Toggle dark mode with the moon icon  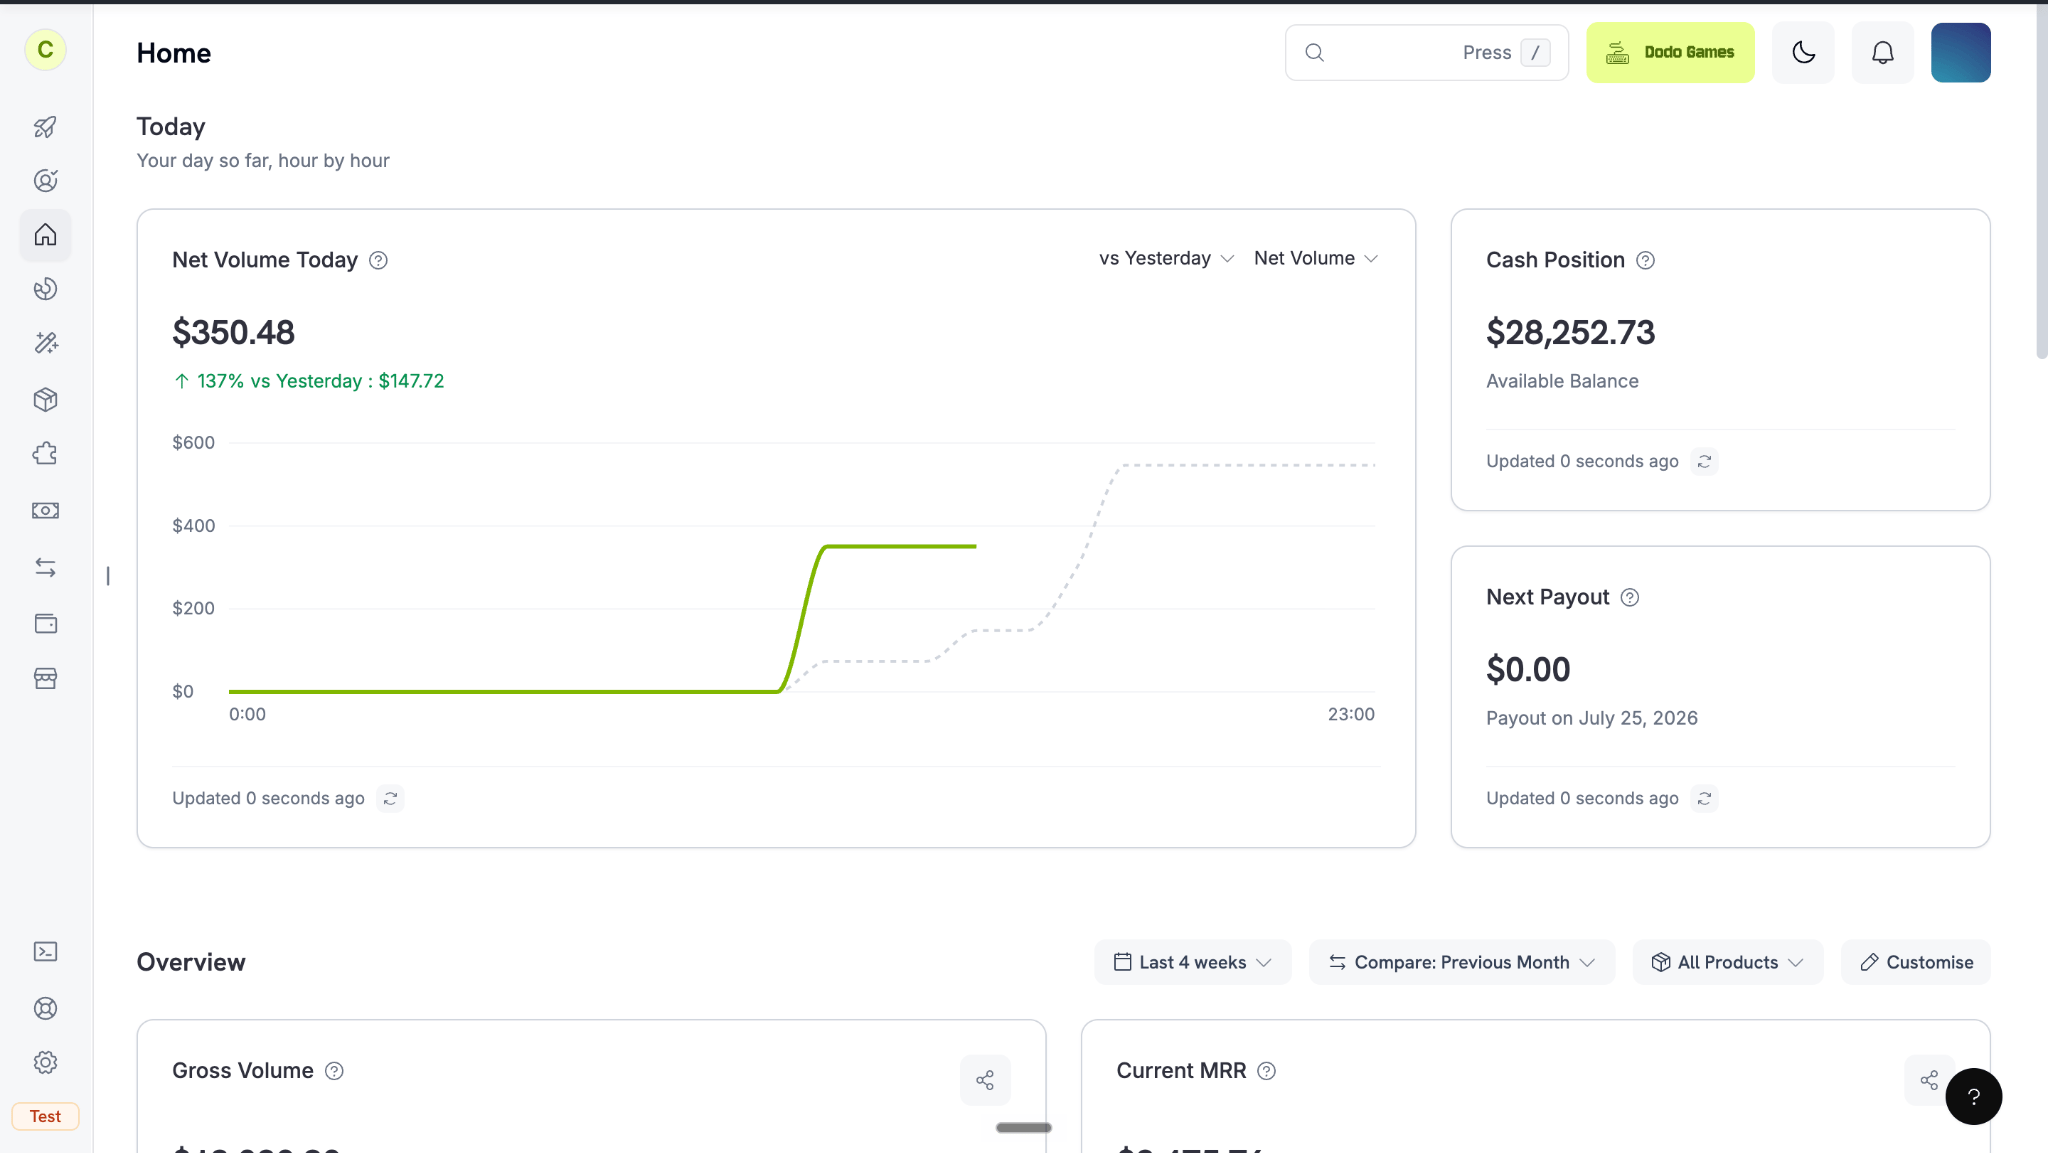1803,53
